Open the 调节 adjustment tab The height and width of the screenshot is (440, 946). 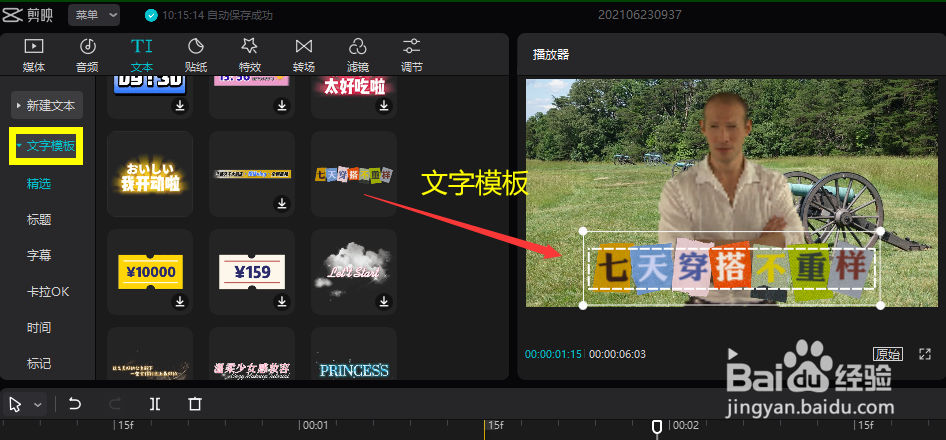411,55
